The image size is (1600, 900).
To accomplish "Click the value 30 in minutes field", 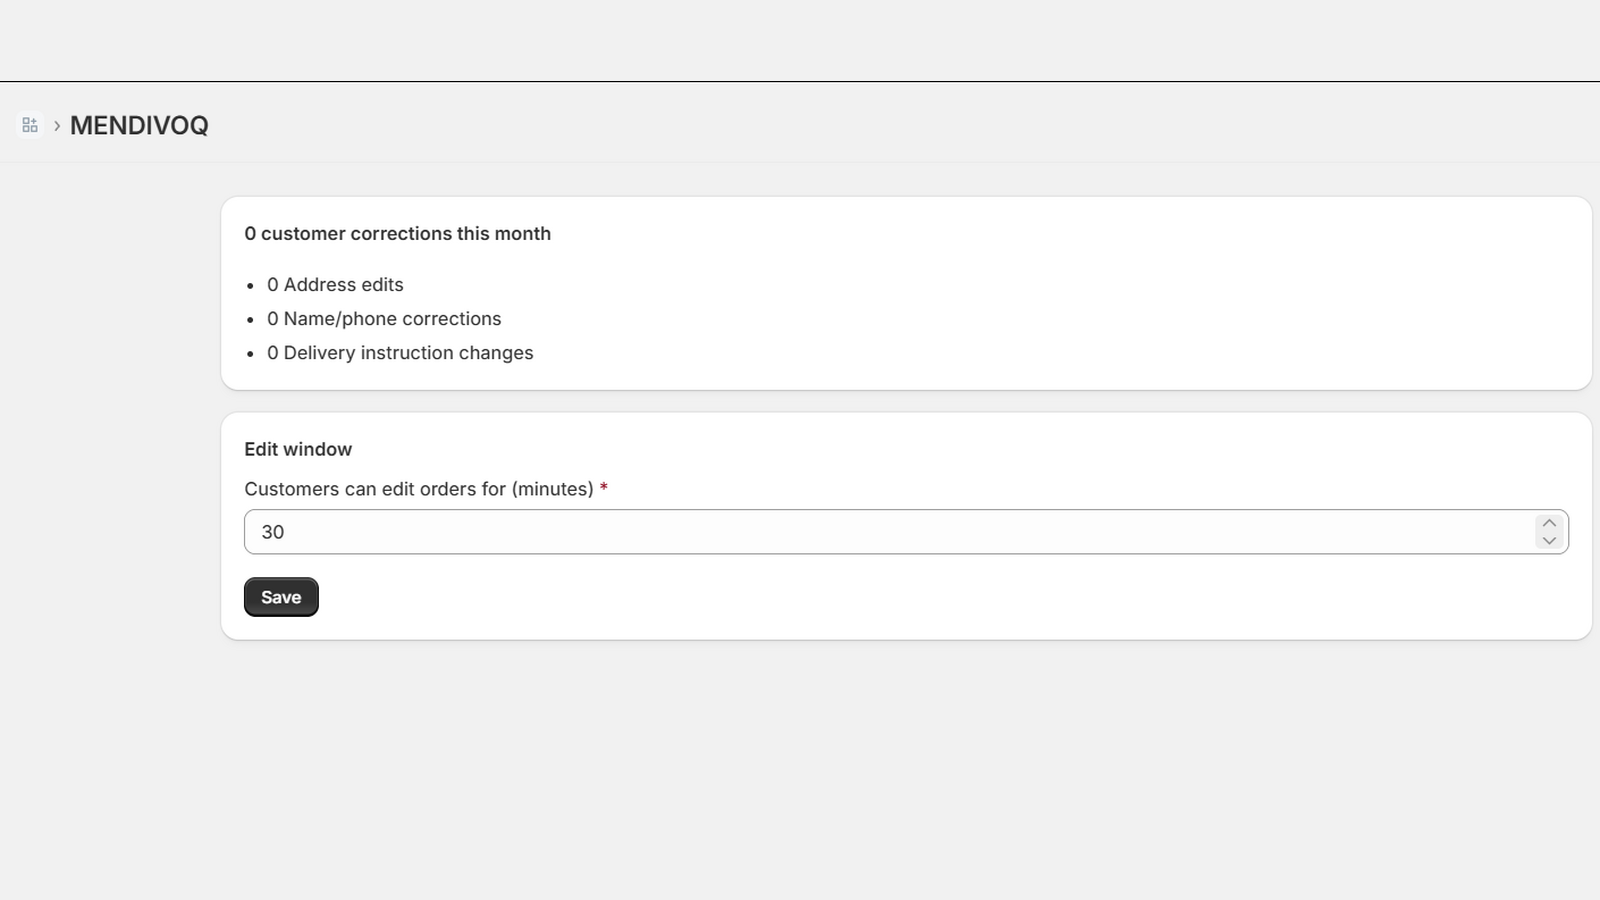I will pos(273,532).
